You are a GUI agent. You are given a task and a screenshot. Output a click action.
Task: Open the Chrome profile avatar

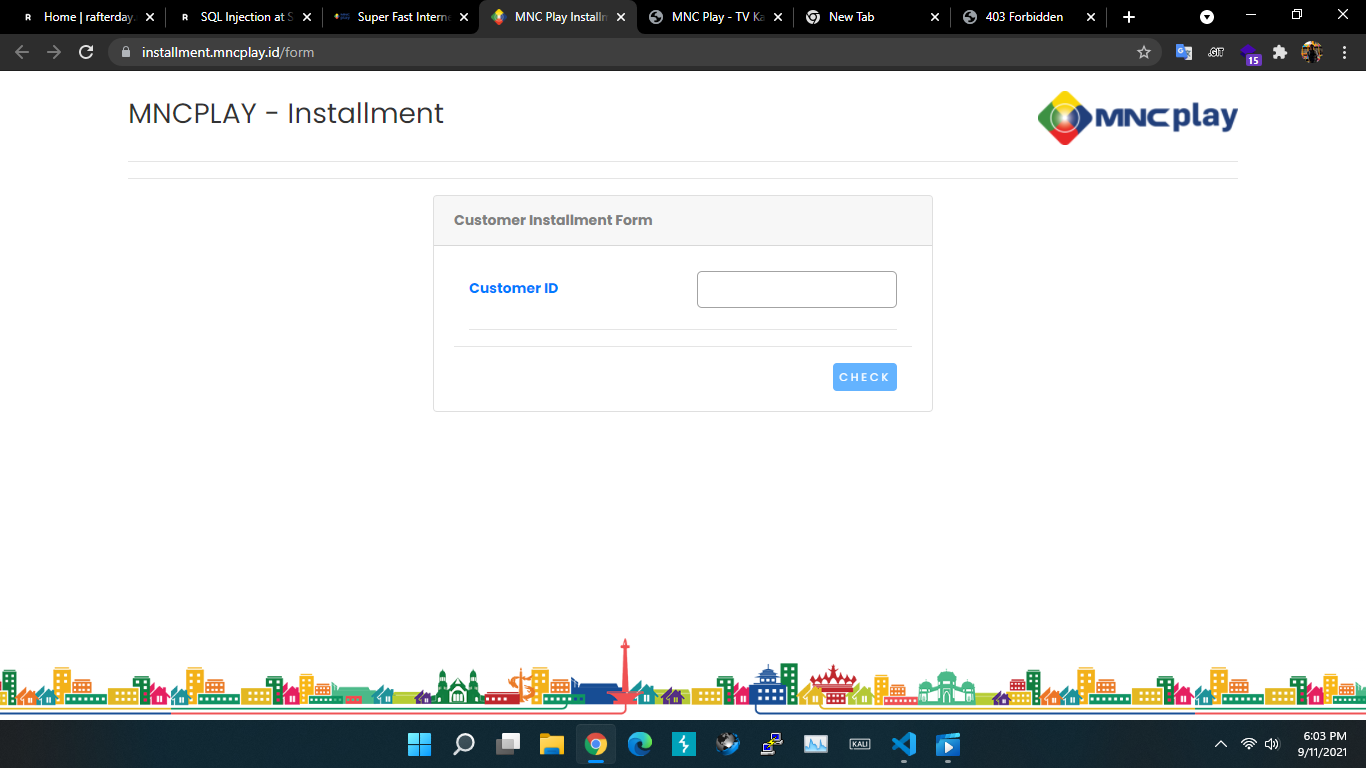[x=1311, y=52]
